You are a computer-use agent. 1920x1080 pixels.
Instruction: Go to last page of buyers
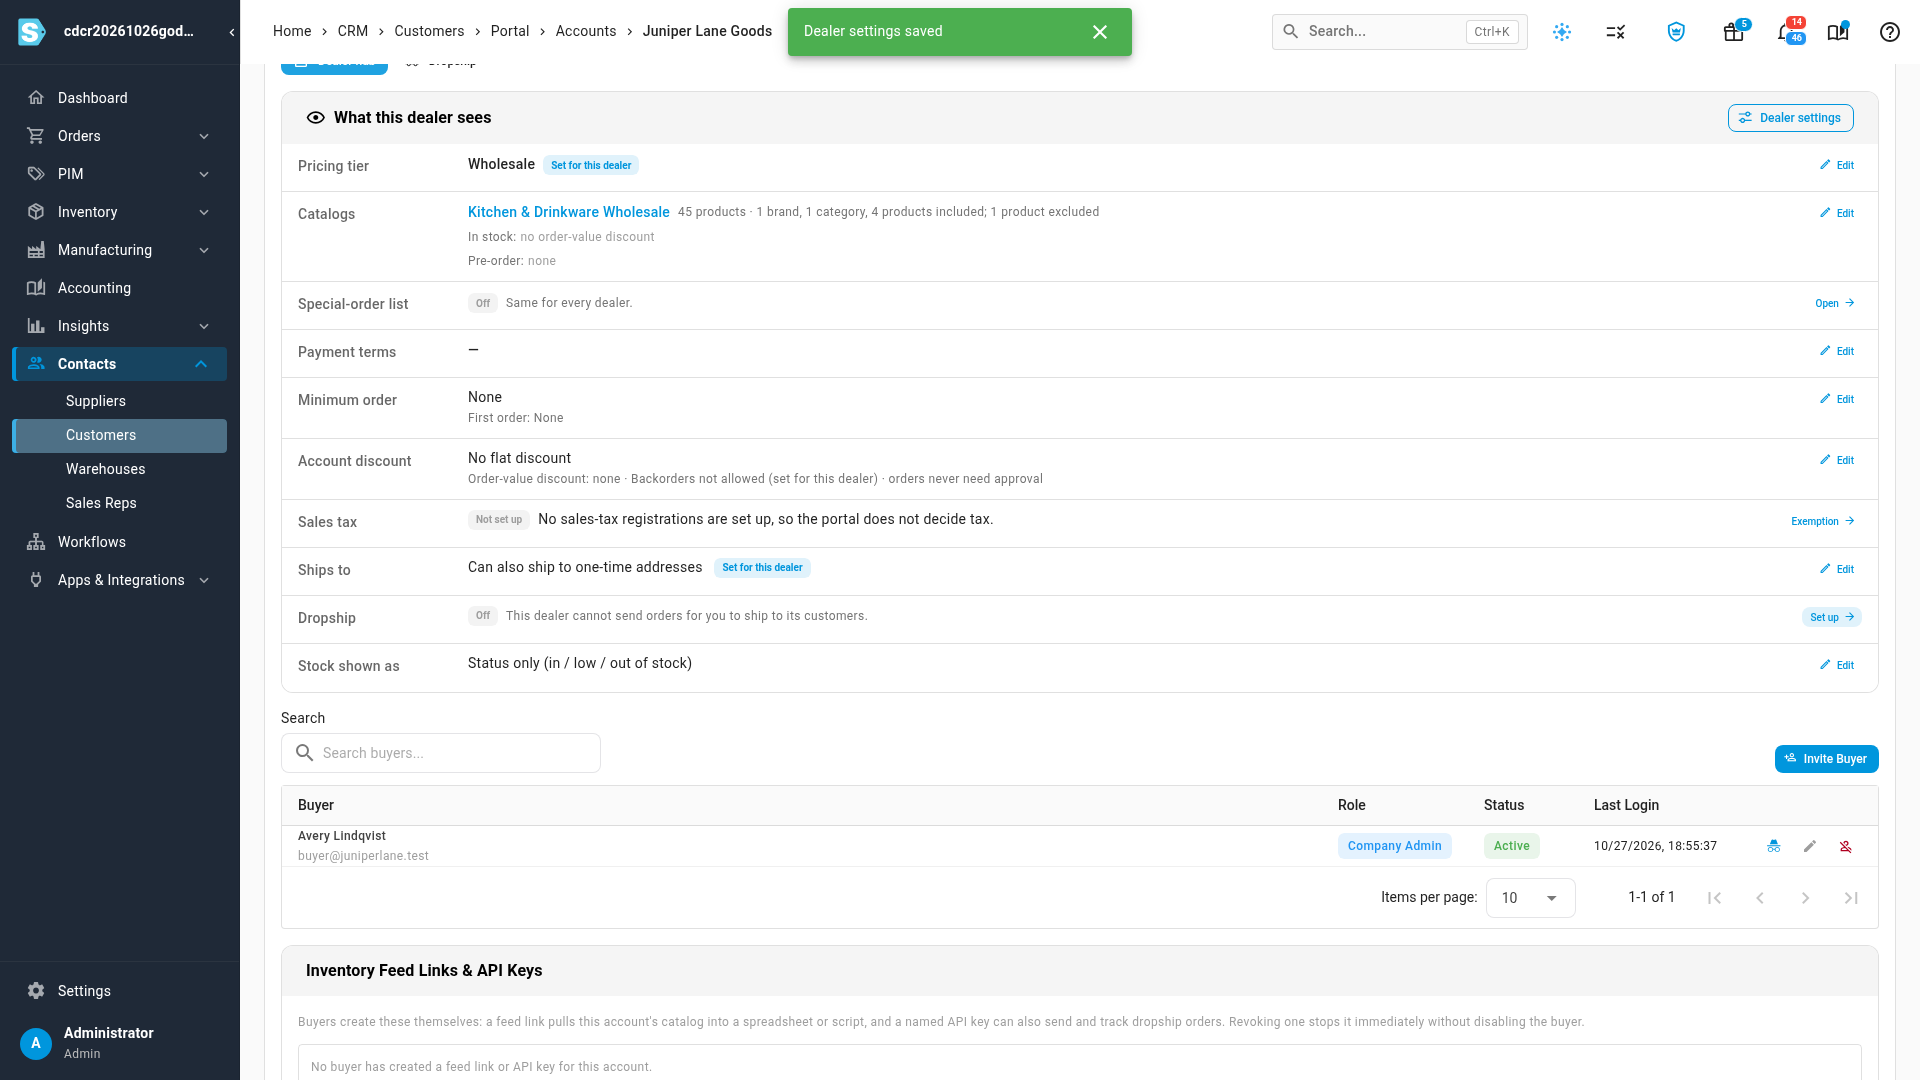coord(1852,898)
